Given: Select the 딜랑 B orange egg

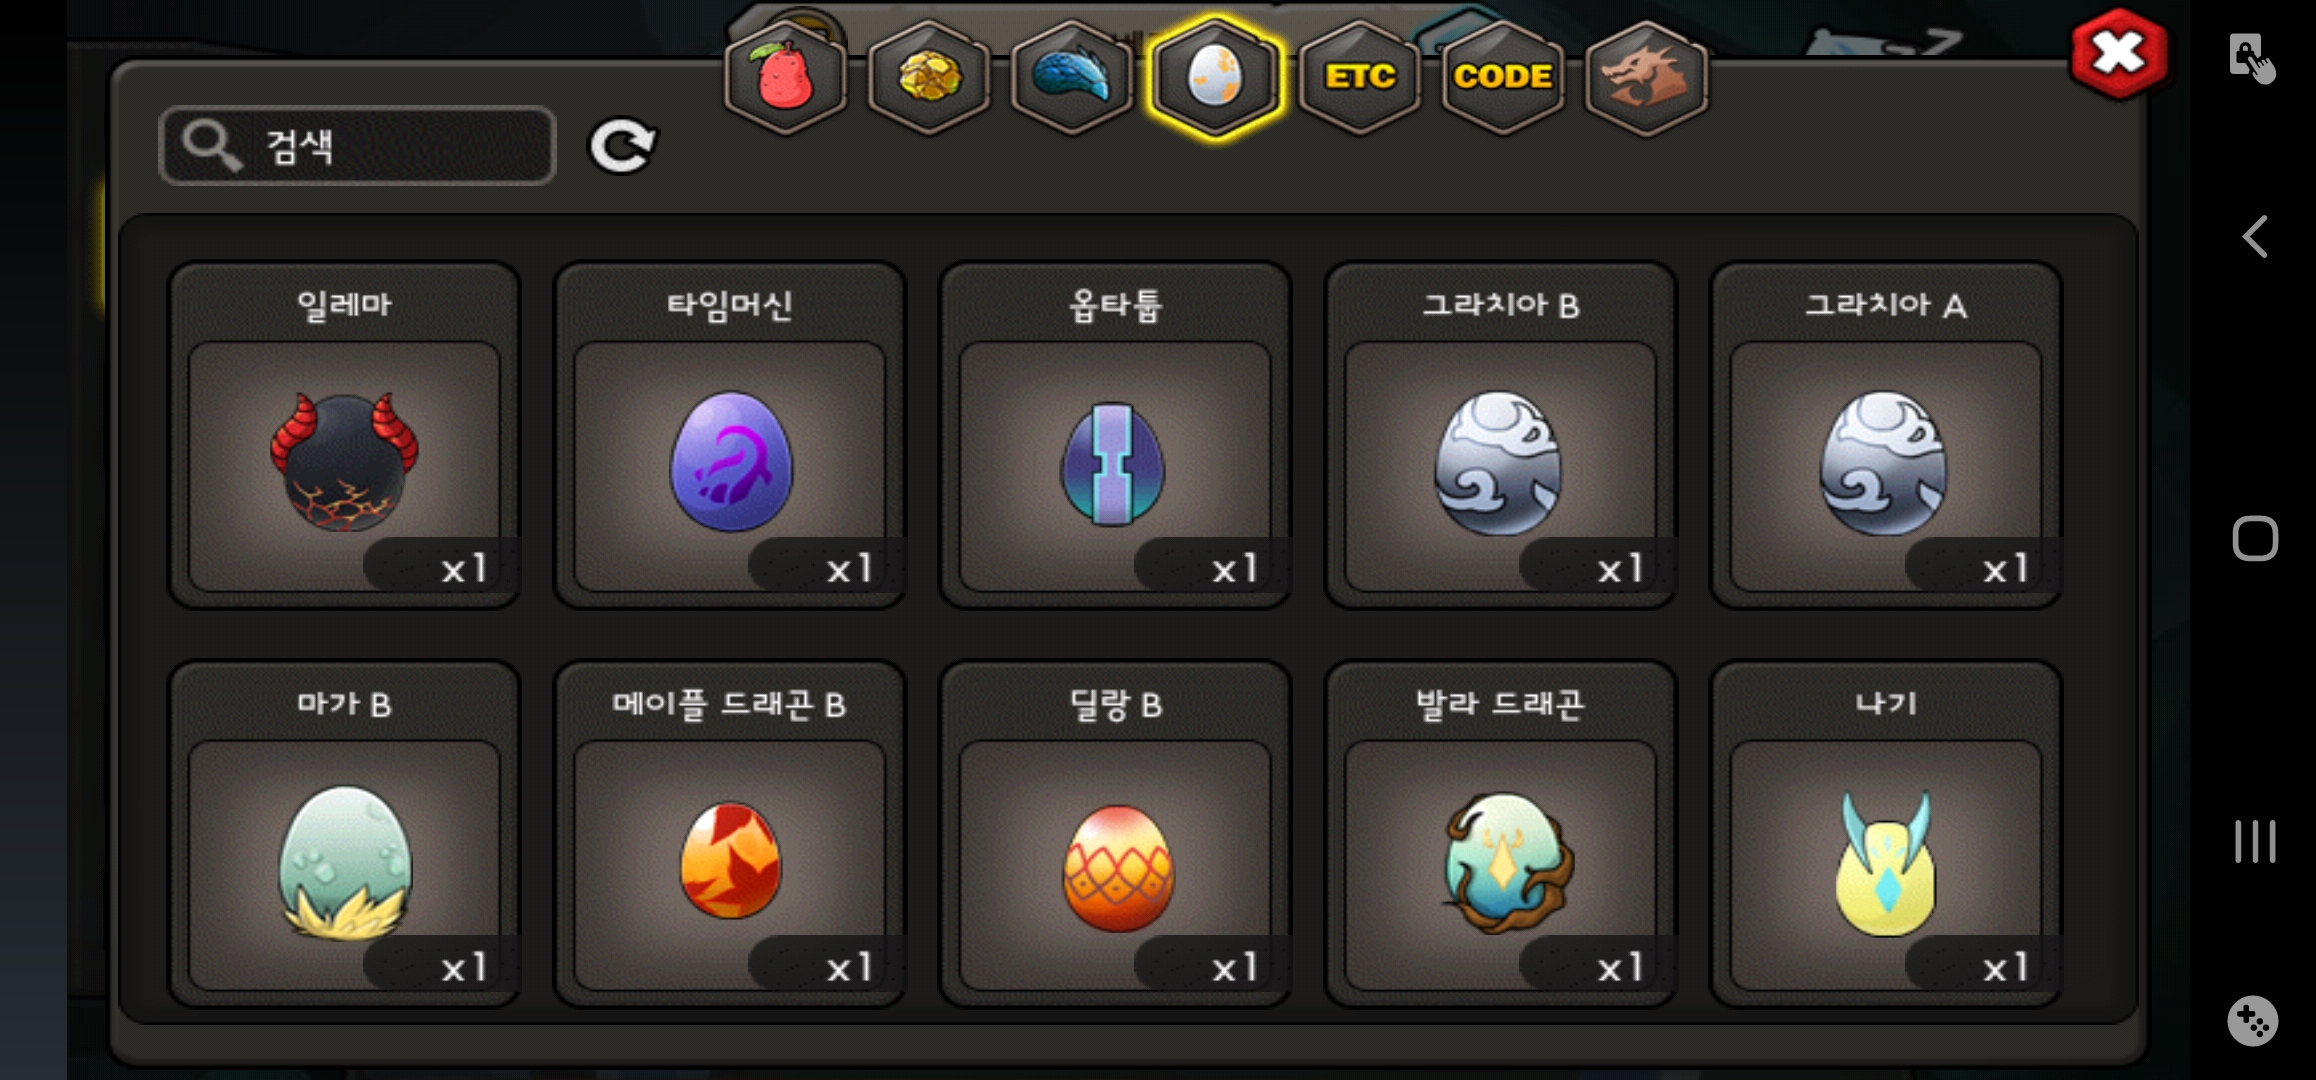Looking at the screenshot, I should point(1115,834).
